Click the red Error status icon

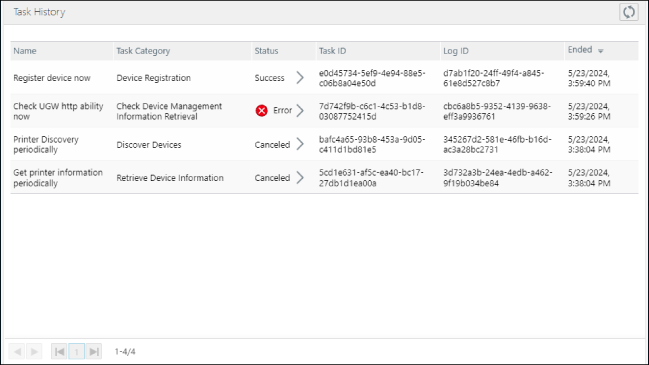coord(261,110)
